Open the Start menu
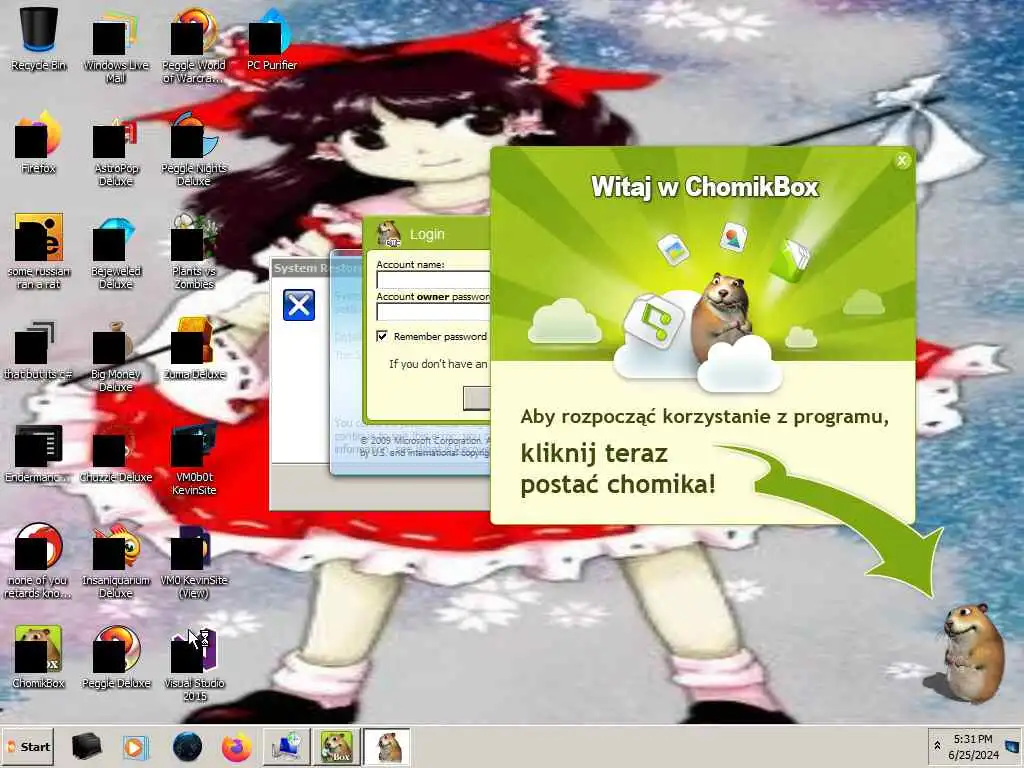This screenshot has height=768, width=1024. pos(28,746)
